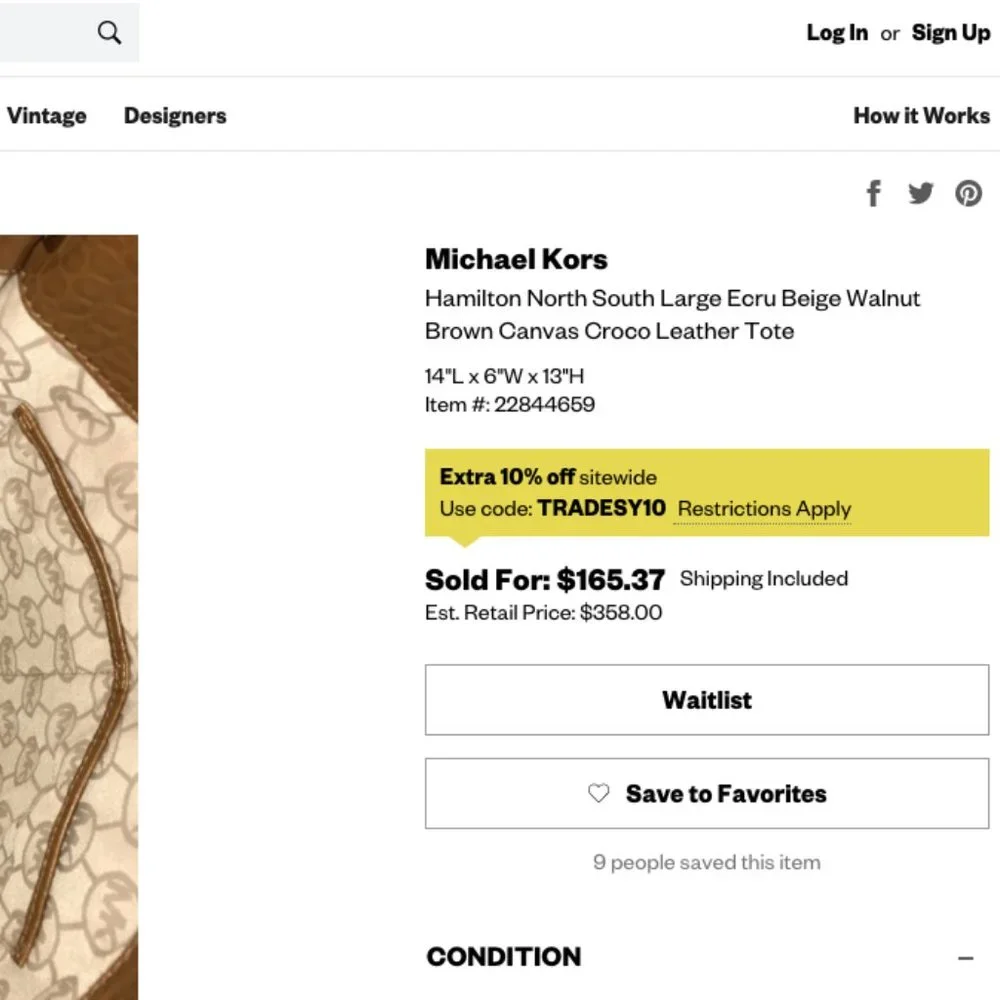The image size is (1000, 1000).
Task: Click the search magnifier icon
Action: coord(109,33)
